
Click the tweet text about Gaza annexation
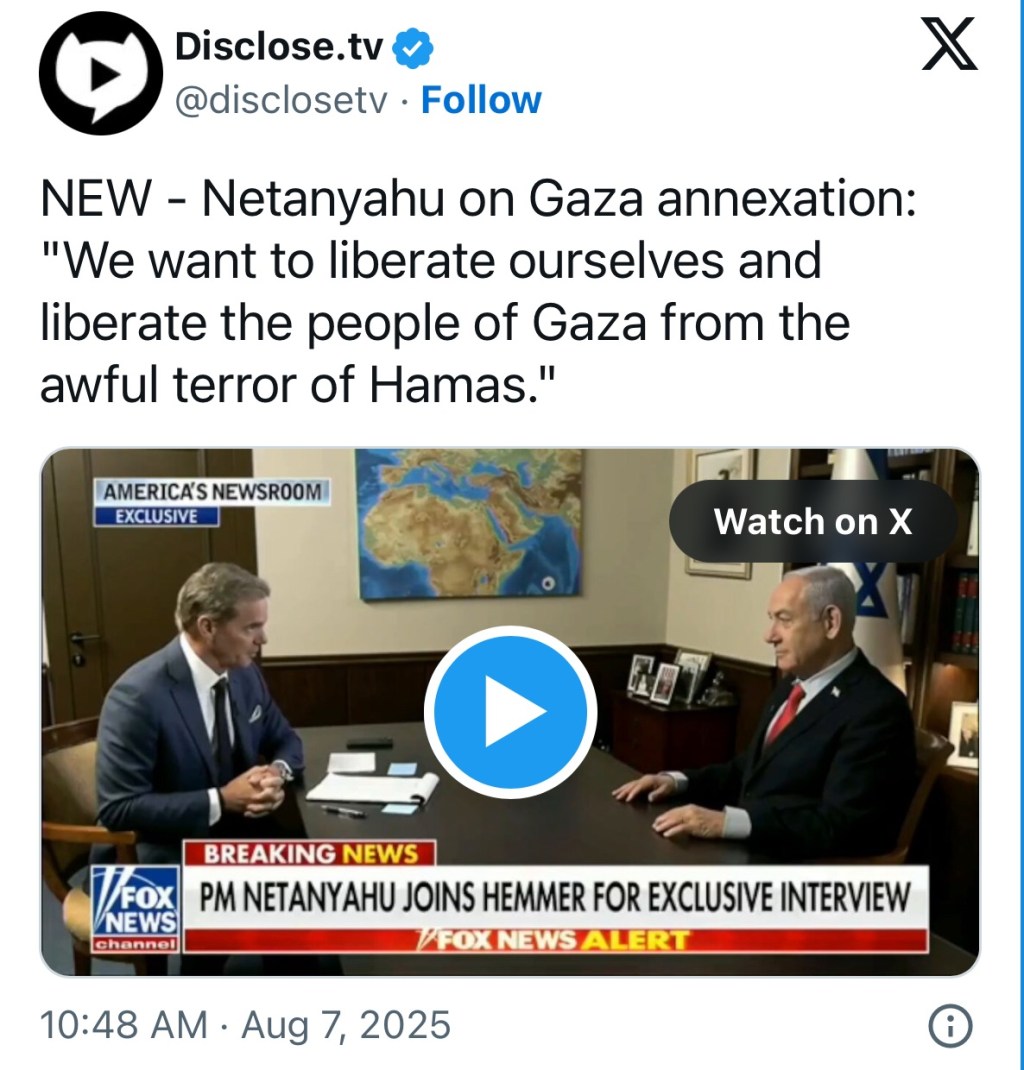[x=478, y=291]
